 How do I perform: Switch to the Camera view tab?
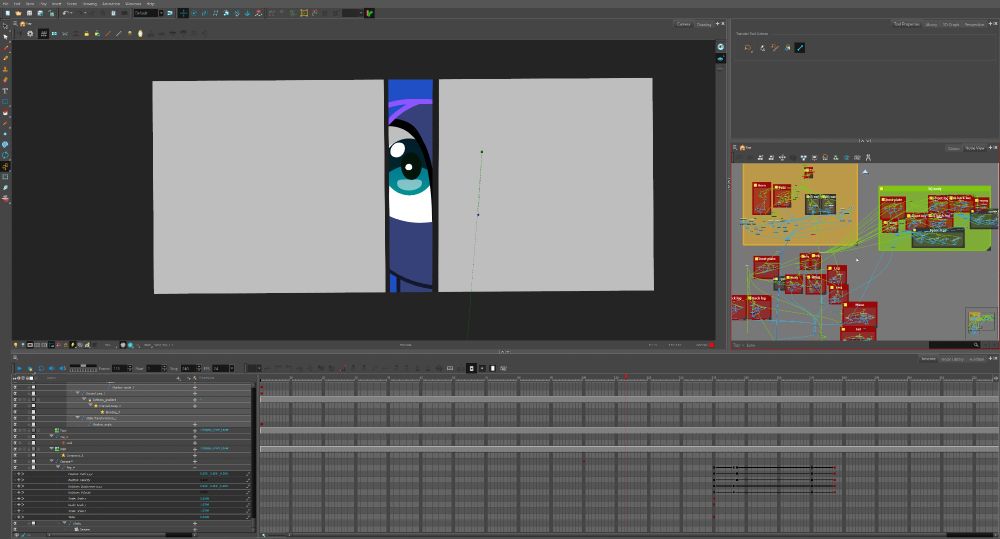683,24
